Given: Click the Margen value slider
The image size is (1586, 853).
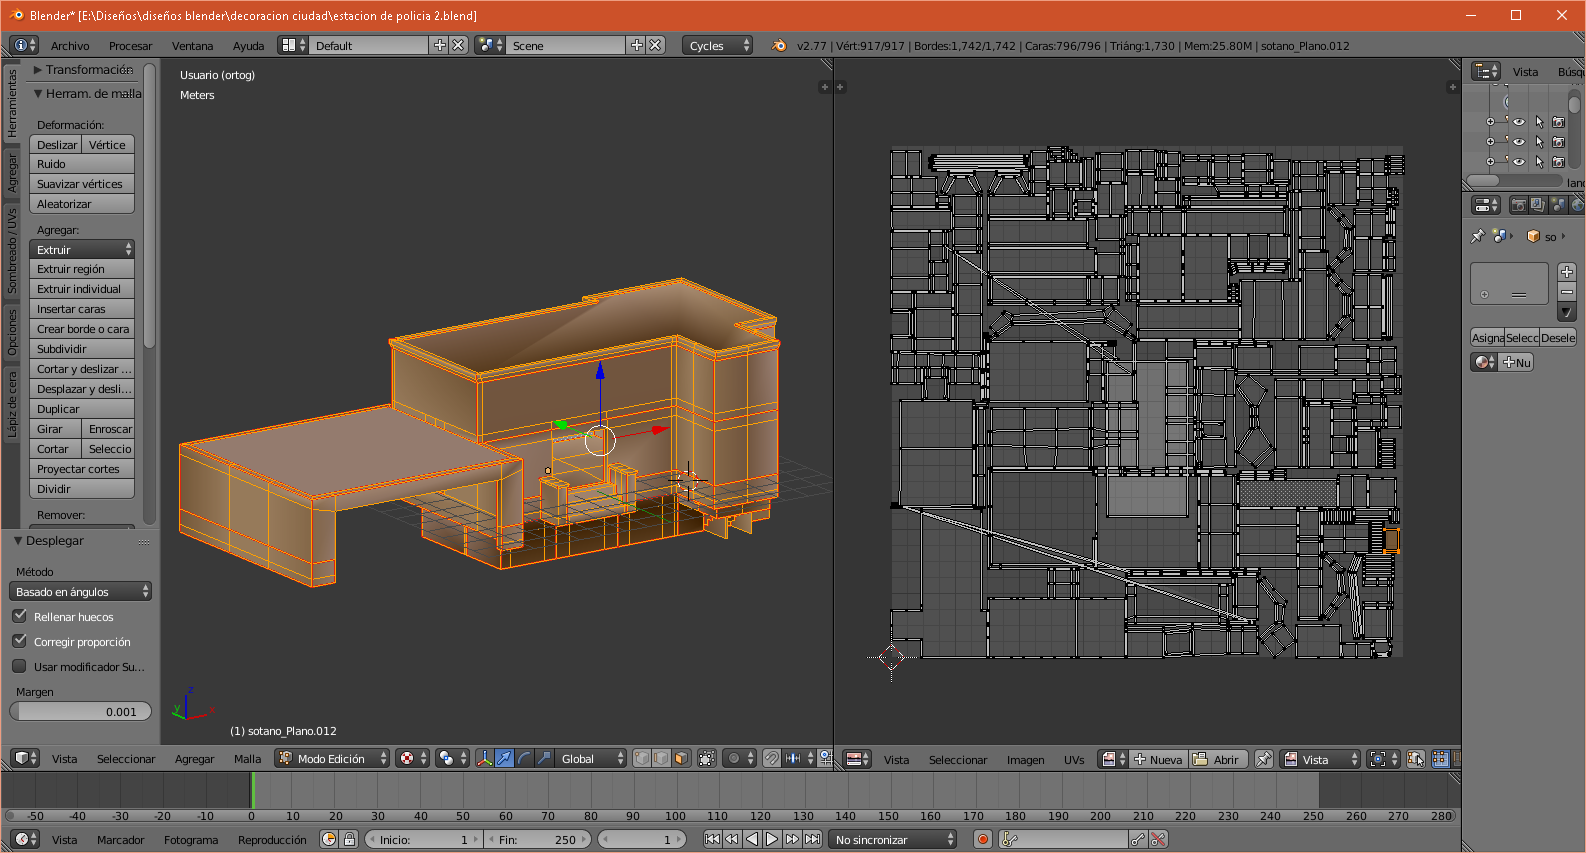Looking at the screenshot, I should (x=81, y=712).
